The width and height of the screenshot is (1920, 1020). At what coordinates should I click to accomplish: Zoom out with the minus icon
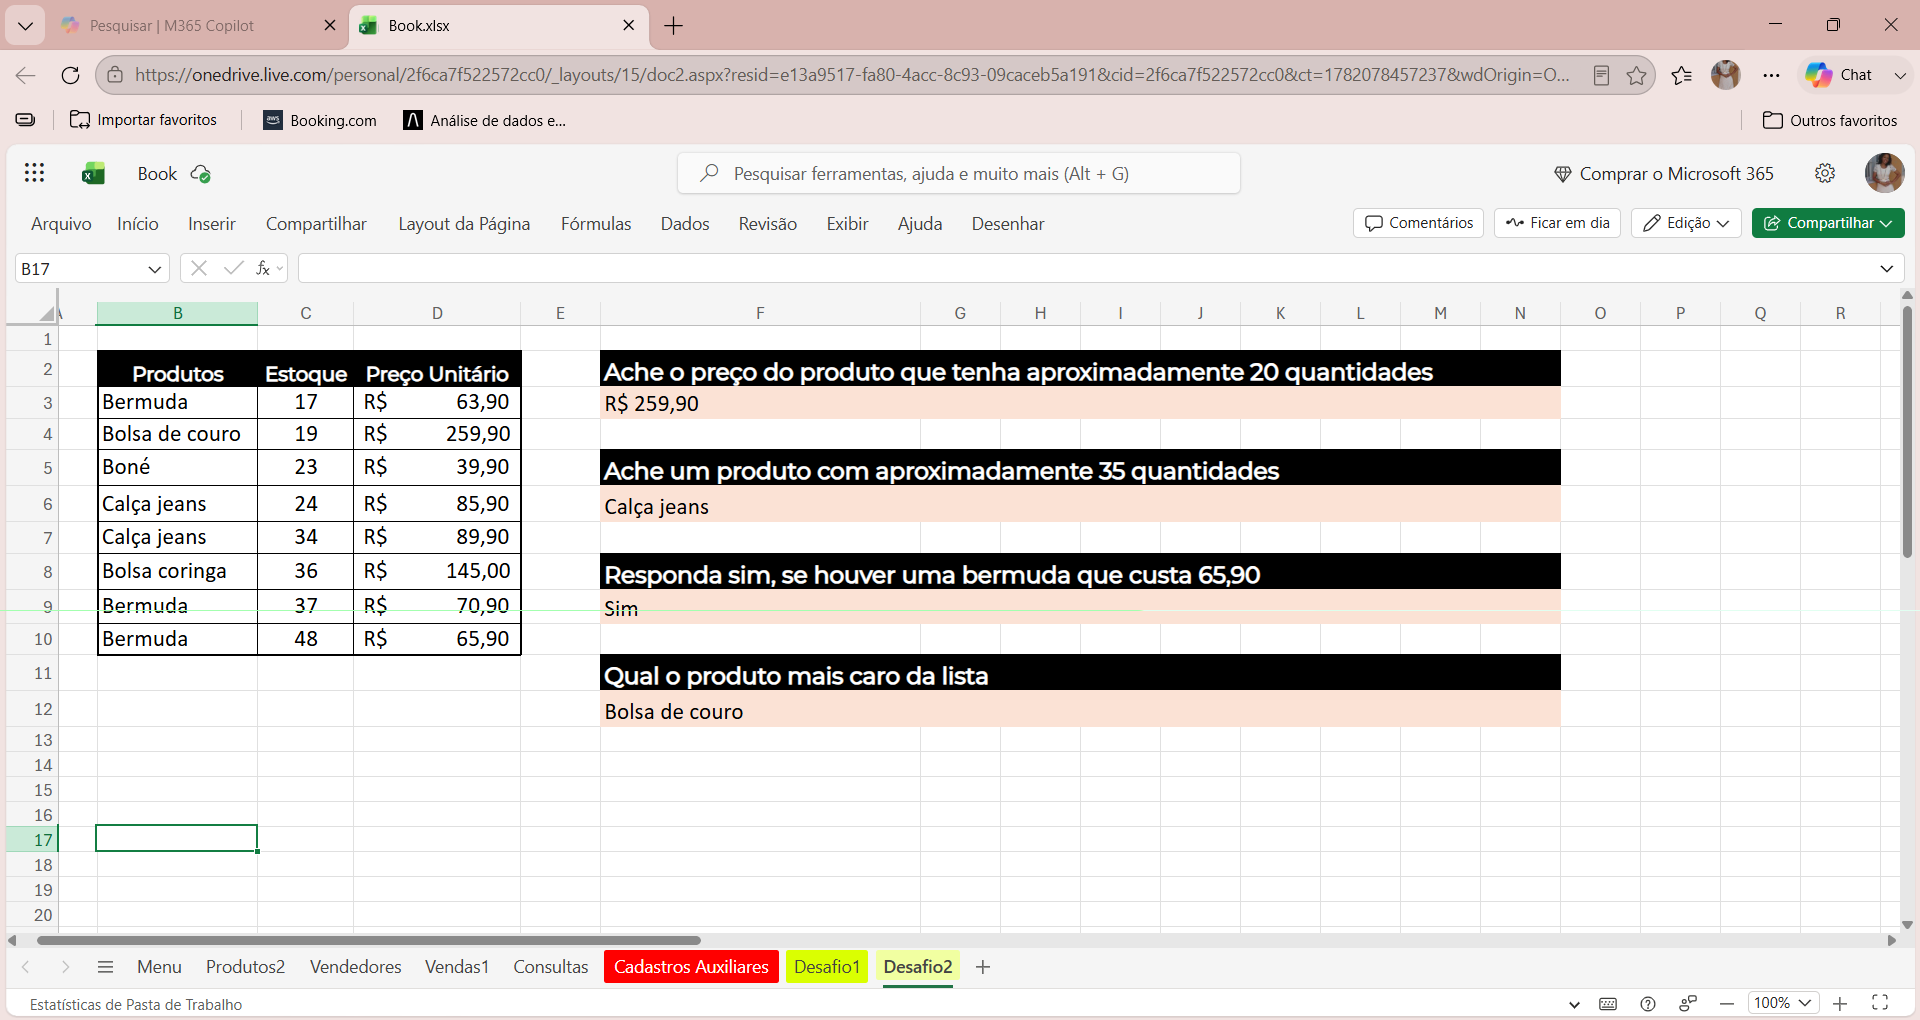[1727, 1003]
